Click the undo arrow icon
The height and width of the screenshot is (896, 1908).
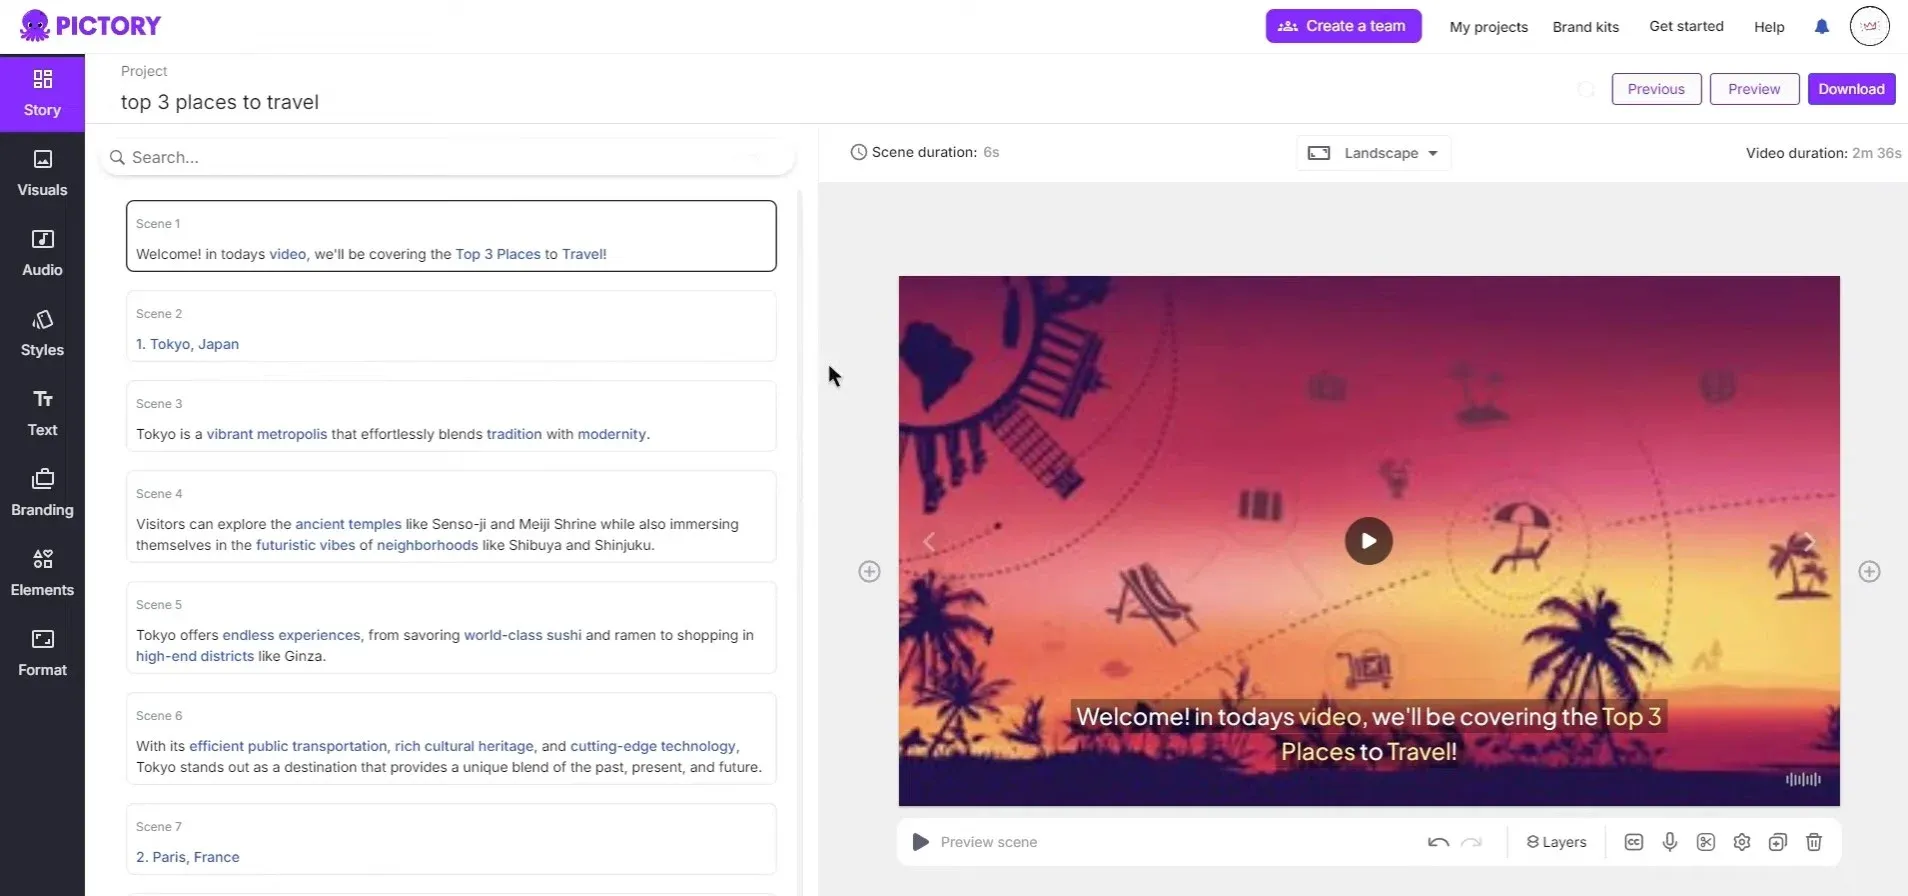click(x=1438, y=842)
